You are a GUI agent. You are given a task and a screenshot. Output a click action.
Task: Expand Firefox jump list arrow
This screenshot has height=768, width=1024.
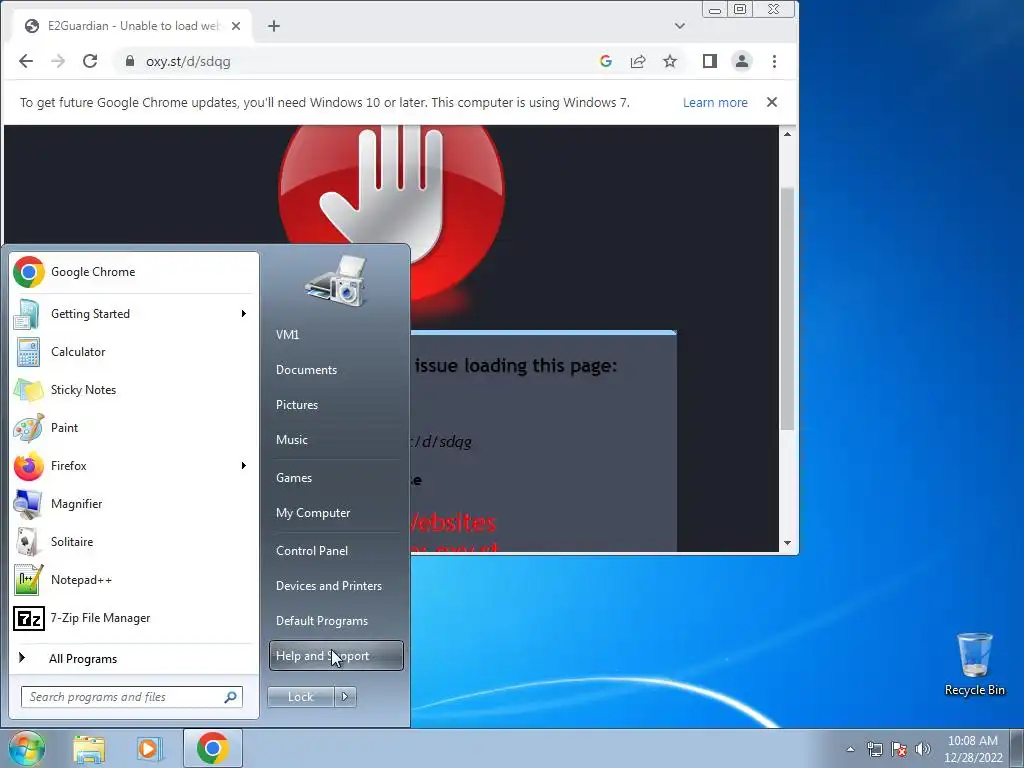click(x=244, y=466)
